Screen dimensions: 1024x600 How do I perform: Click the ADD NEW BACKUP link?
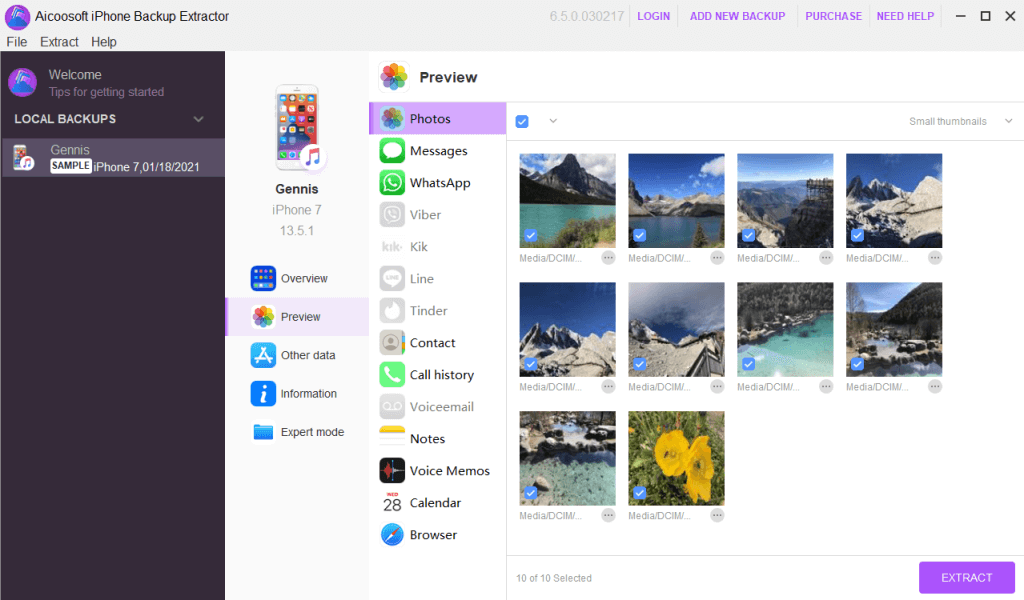(x=737, y=16)
